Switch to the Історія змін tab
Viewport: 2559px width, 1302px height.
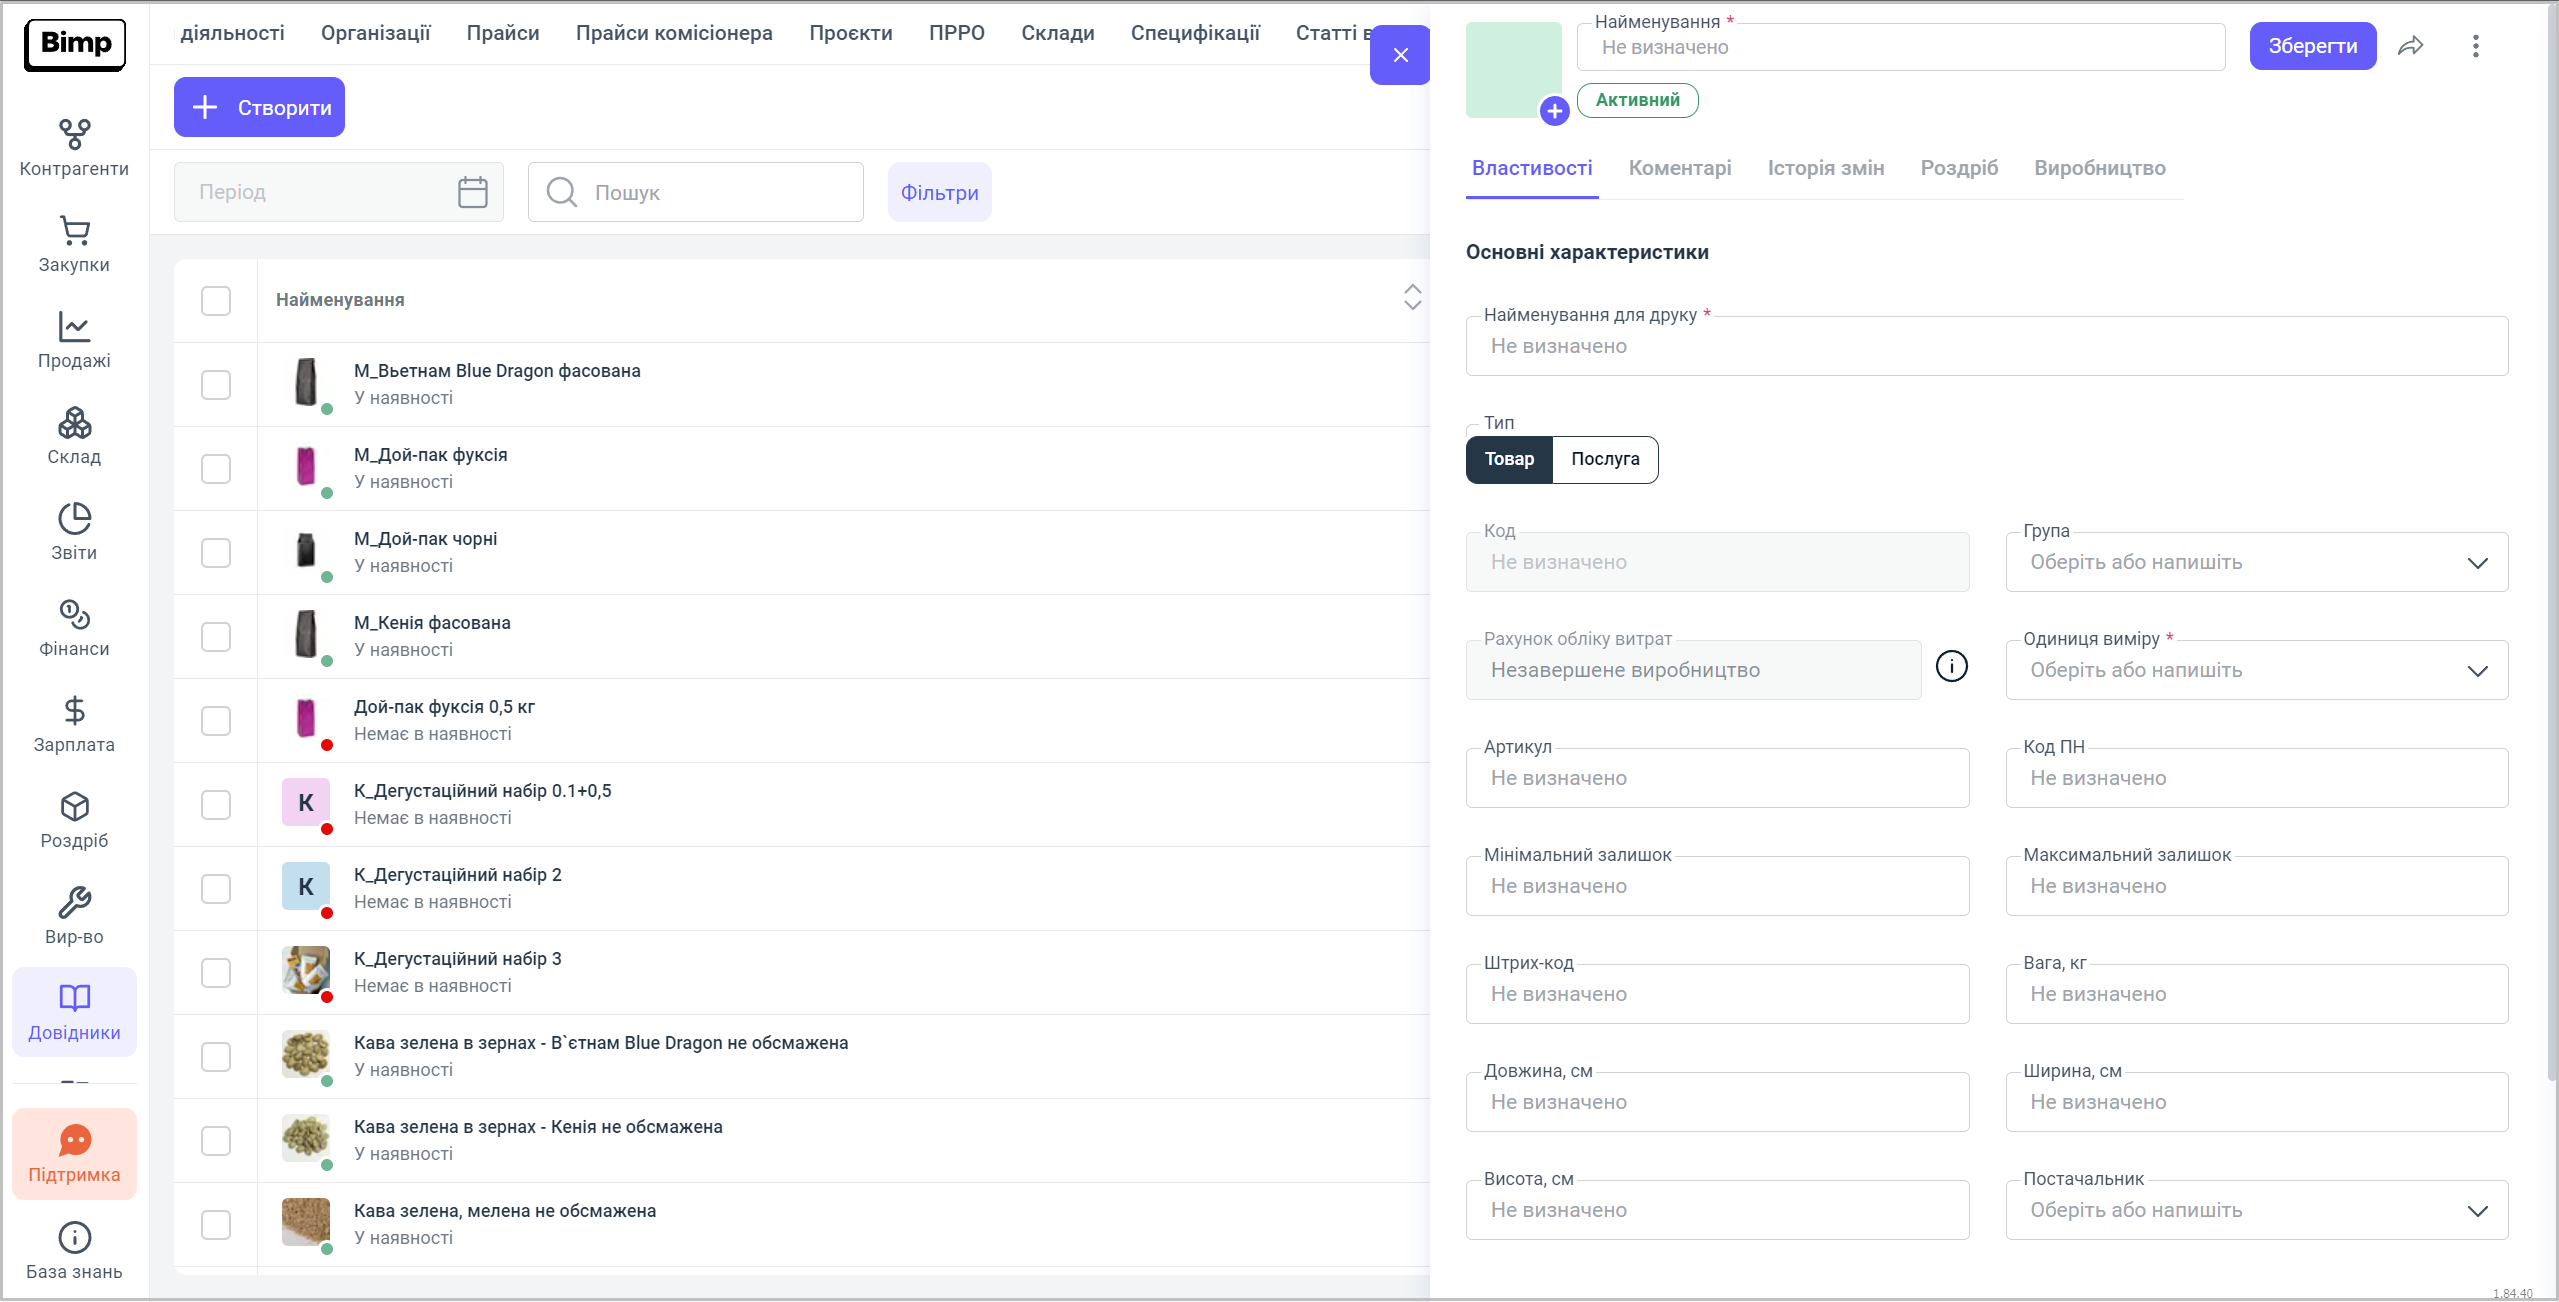click(x=1825, y=168)
